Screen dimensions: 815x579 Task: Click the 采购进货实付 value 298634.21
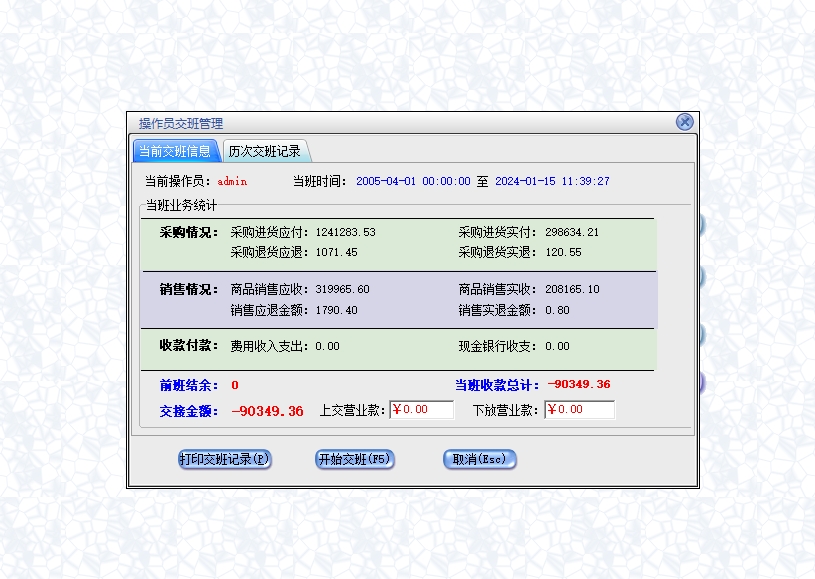[572, 232]
